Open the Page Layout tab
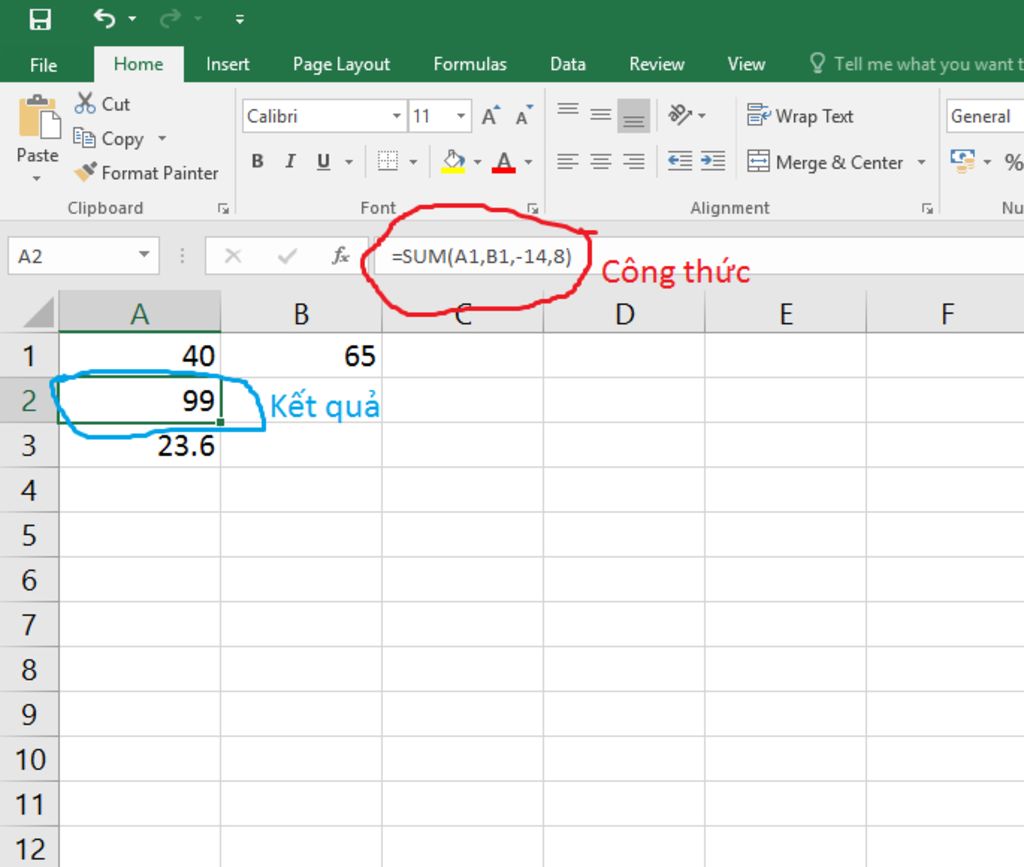1024x867 pixels. (x=341, y=64)
